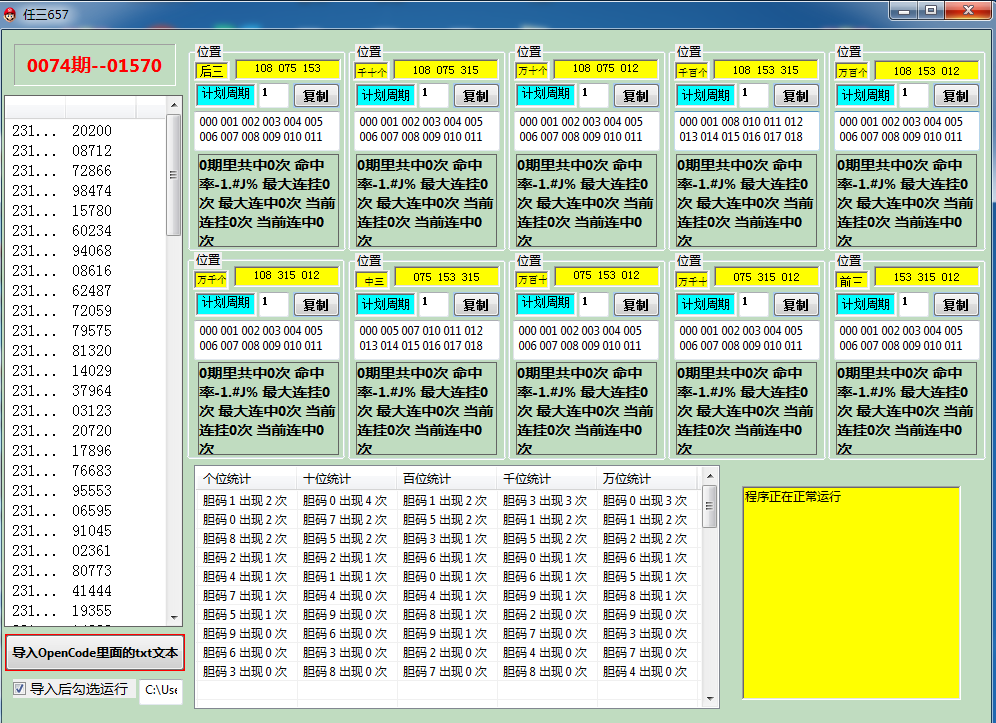This screenshot has width=996, height=723.
Task: Click the 百位统计 column header
Action: tap(447, 479)
